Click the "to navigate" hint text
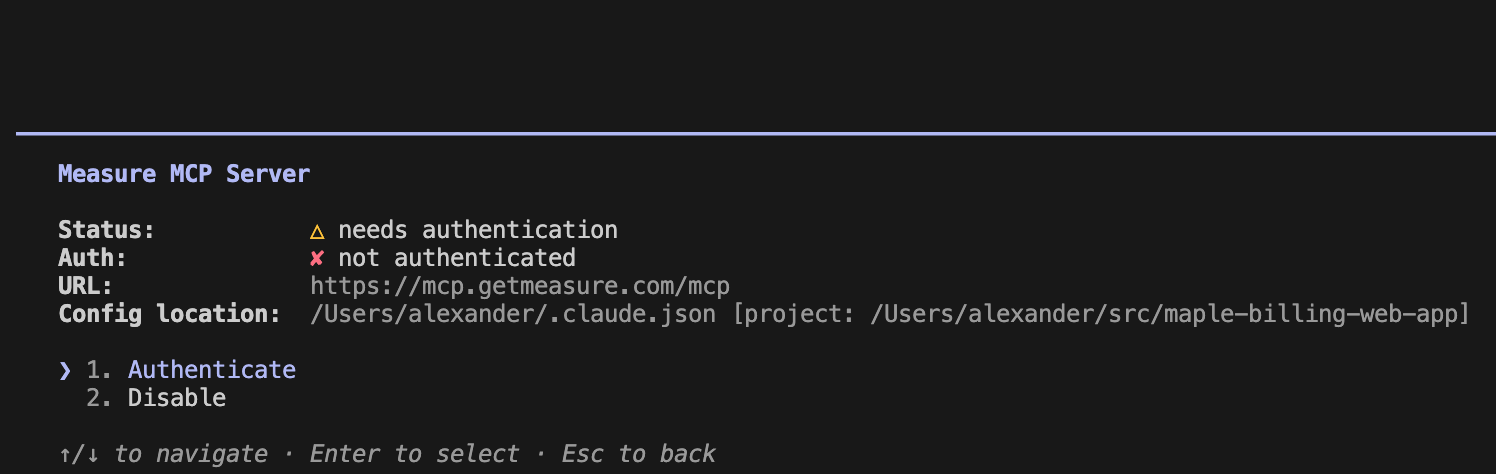1496x474 pixels. tap(191, 454)
